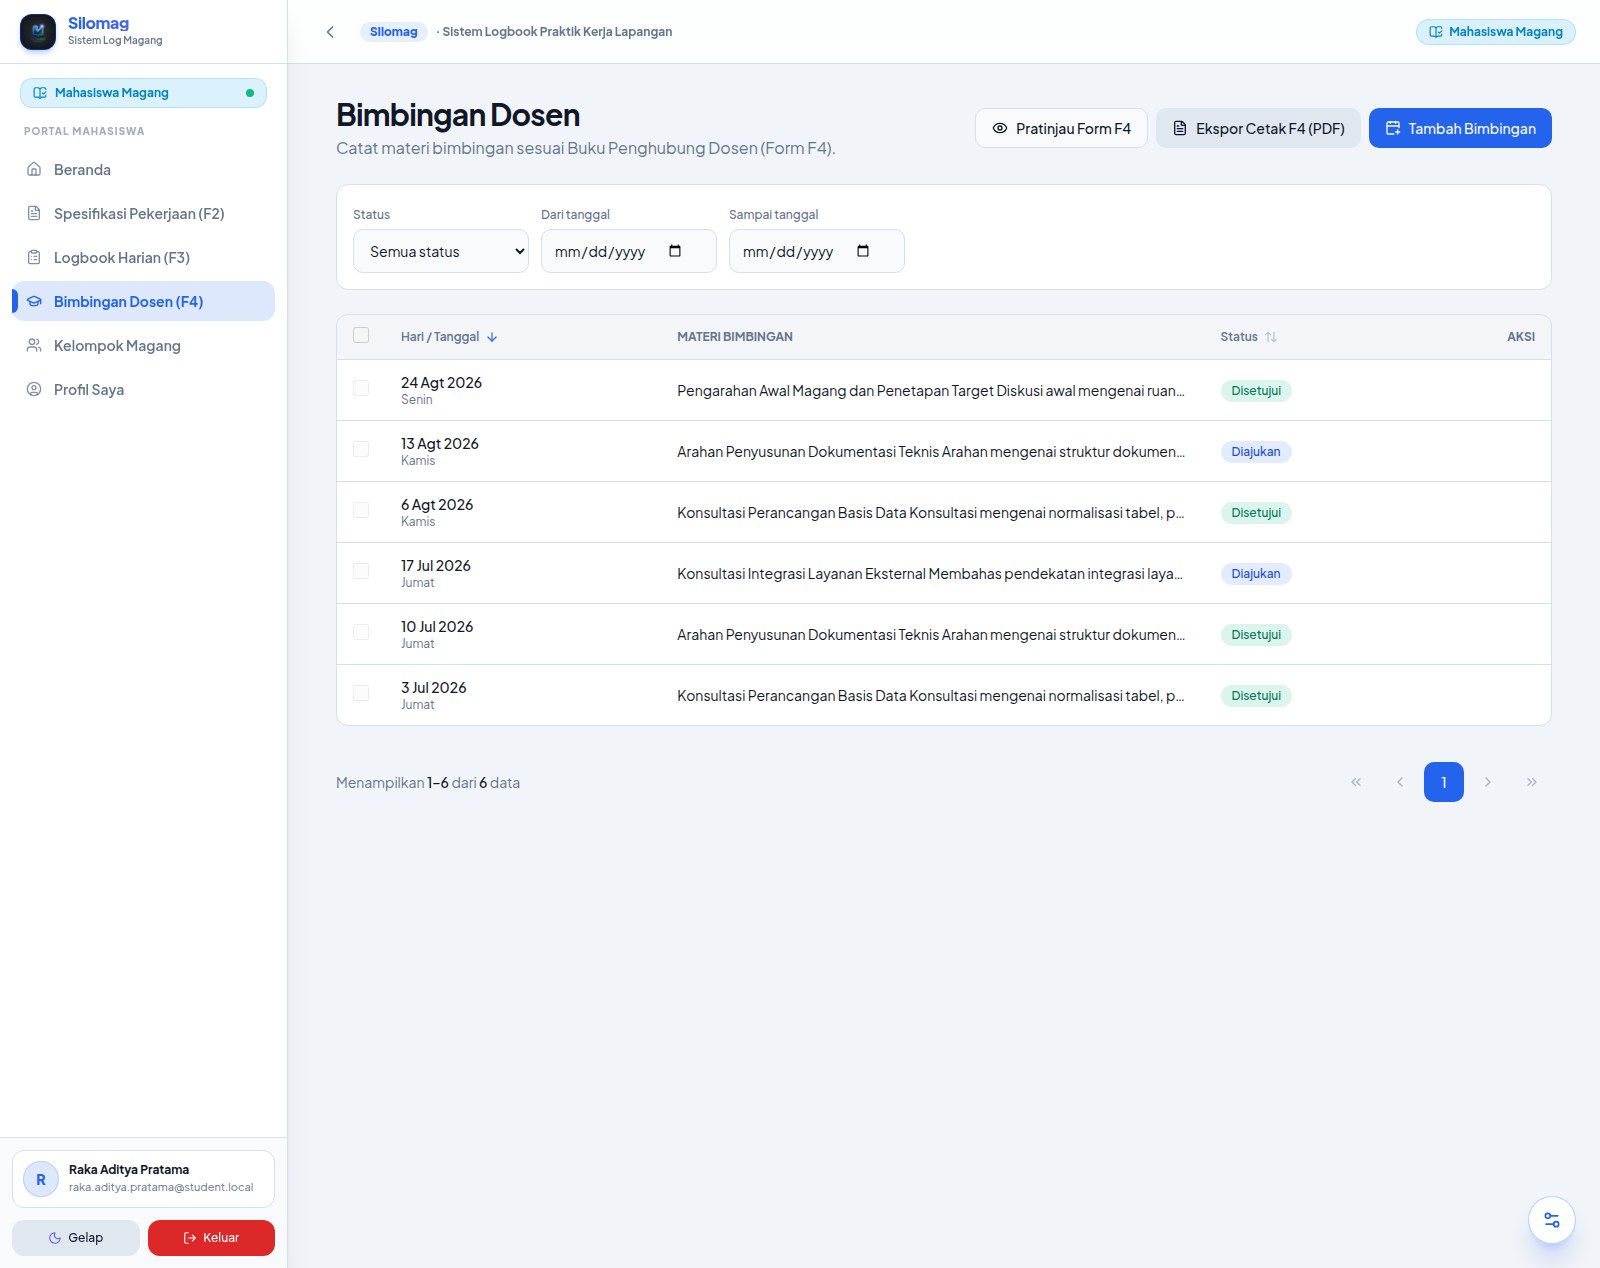Check the 24 Agt 2026 row
The image size is (1600, 1268).
[361, 388]
